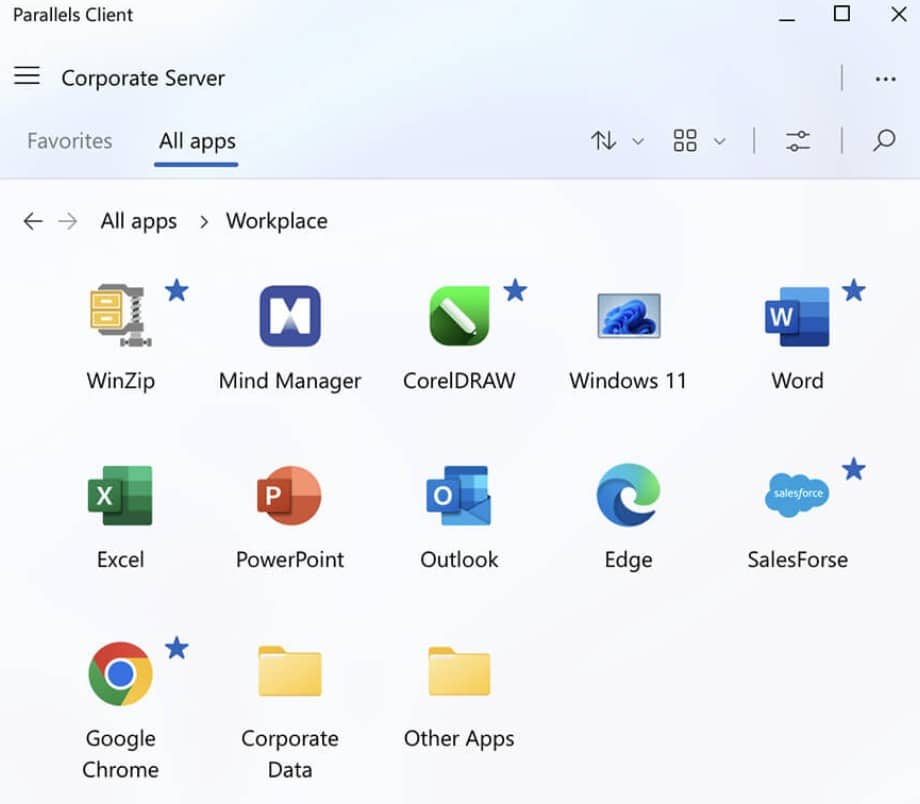
Task: Click the Workplace breadcrumb item
Action: pos(277,221)
